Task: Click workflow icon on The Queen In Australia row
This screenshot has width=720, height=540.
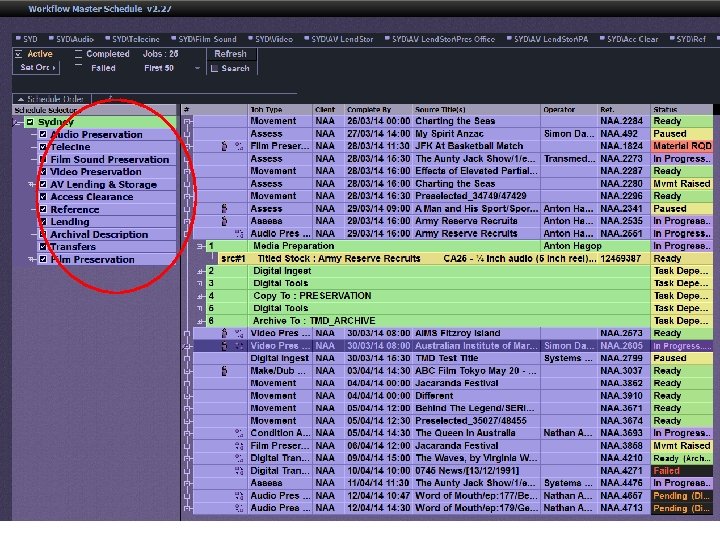Action: [x=239, y=433]
